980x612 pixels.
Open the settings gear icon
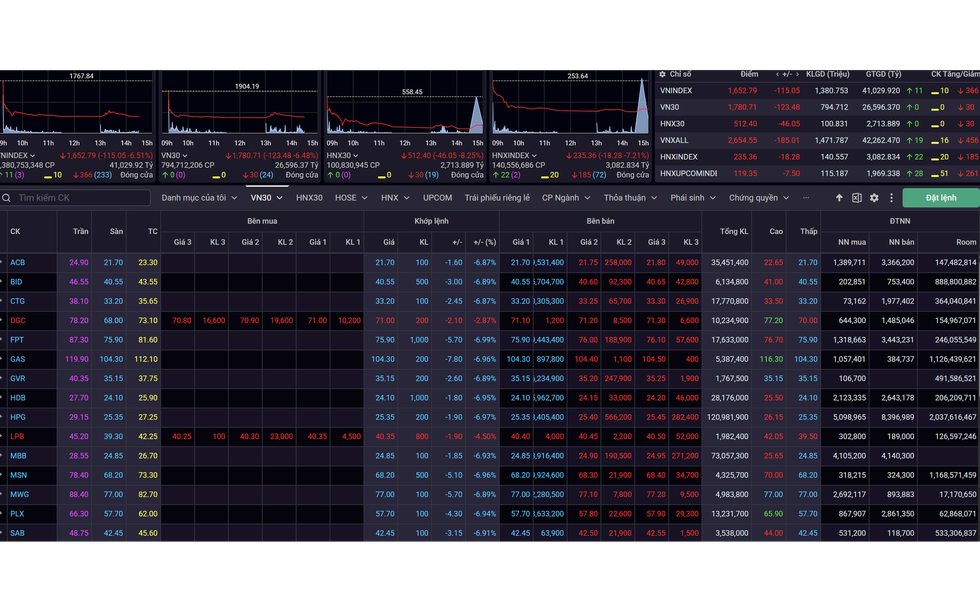[x=874, y=198]
